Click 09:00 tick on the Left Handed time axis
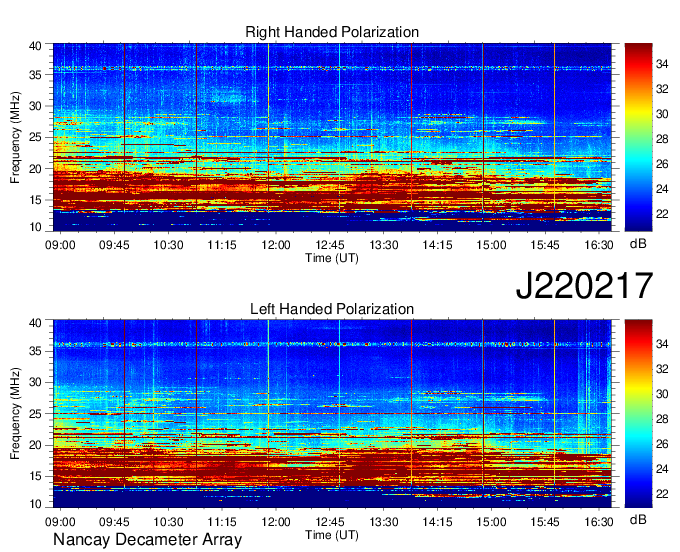 60,522
